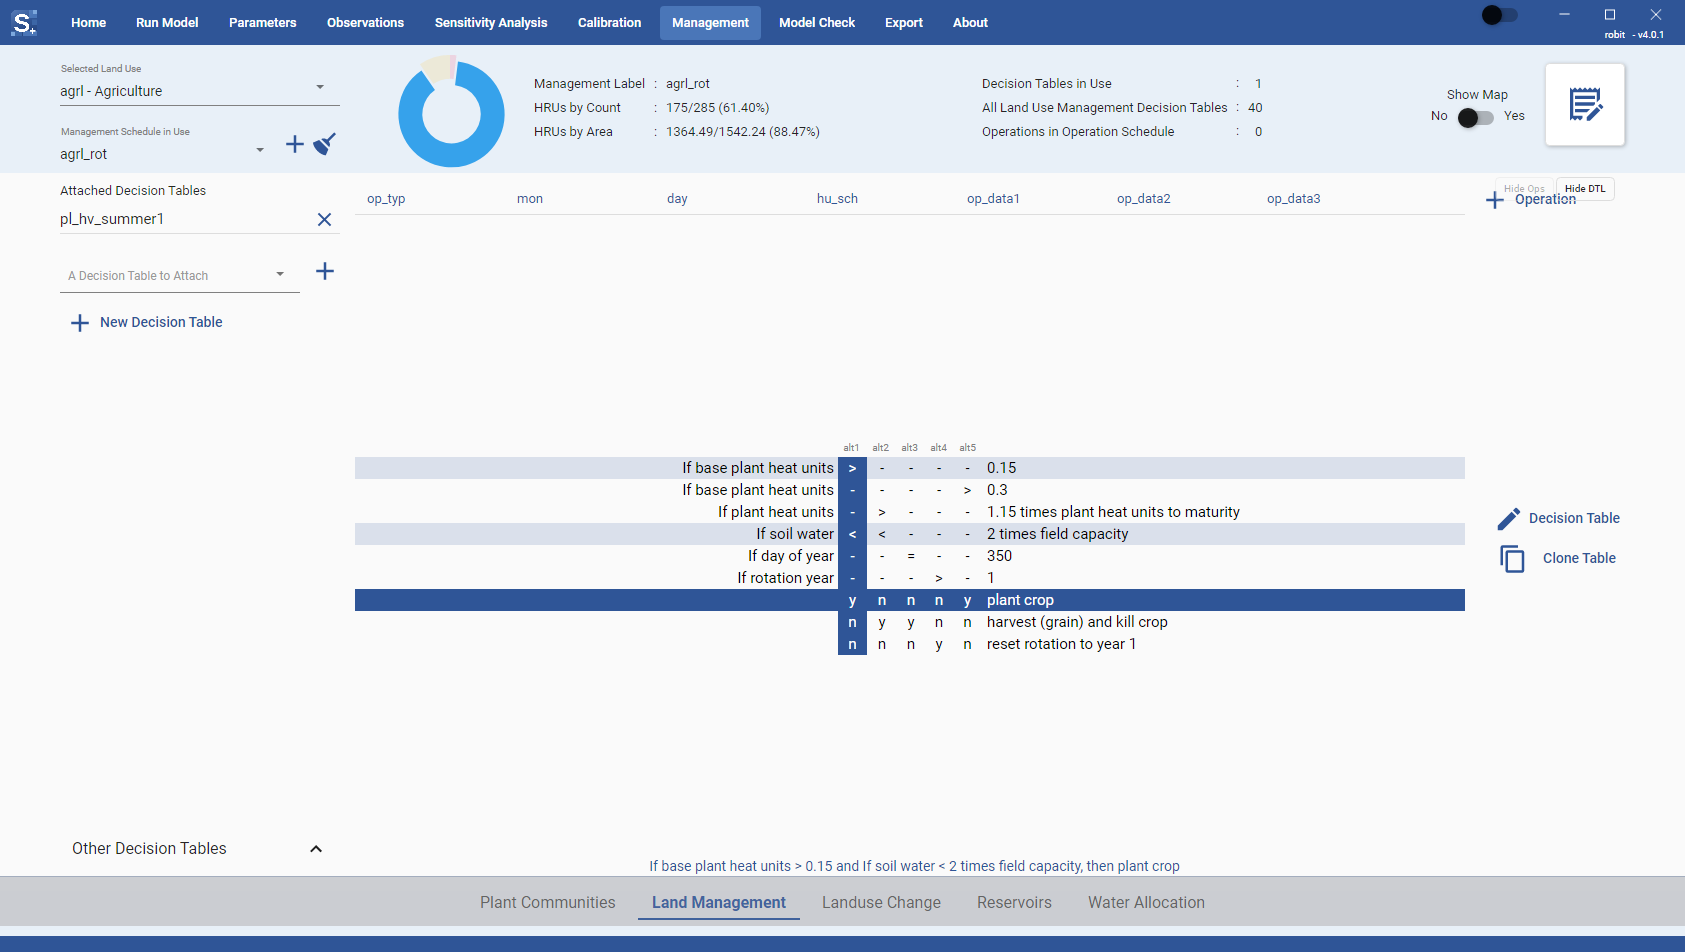Click the broom clean schedule icon
The width and height of the screenshot is (1685, 952).
tap(324, 145)
